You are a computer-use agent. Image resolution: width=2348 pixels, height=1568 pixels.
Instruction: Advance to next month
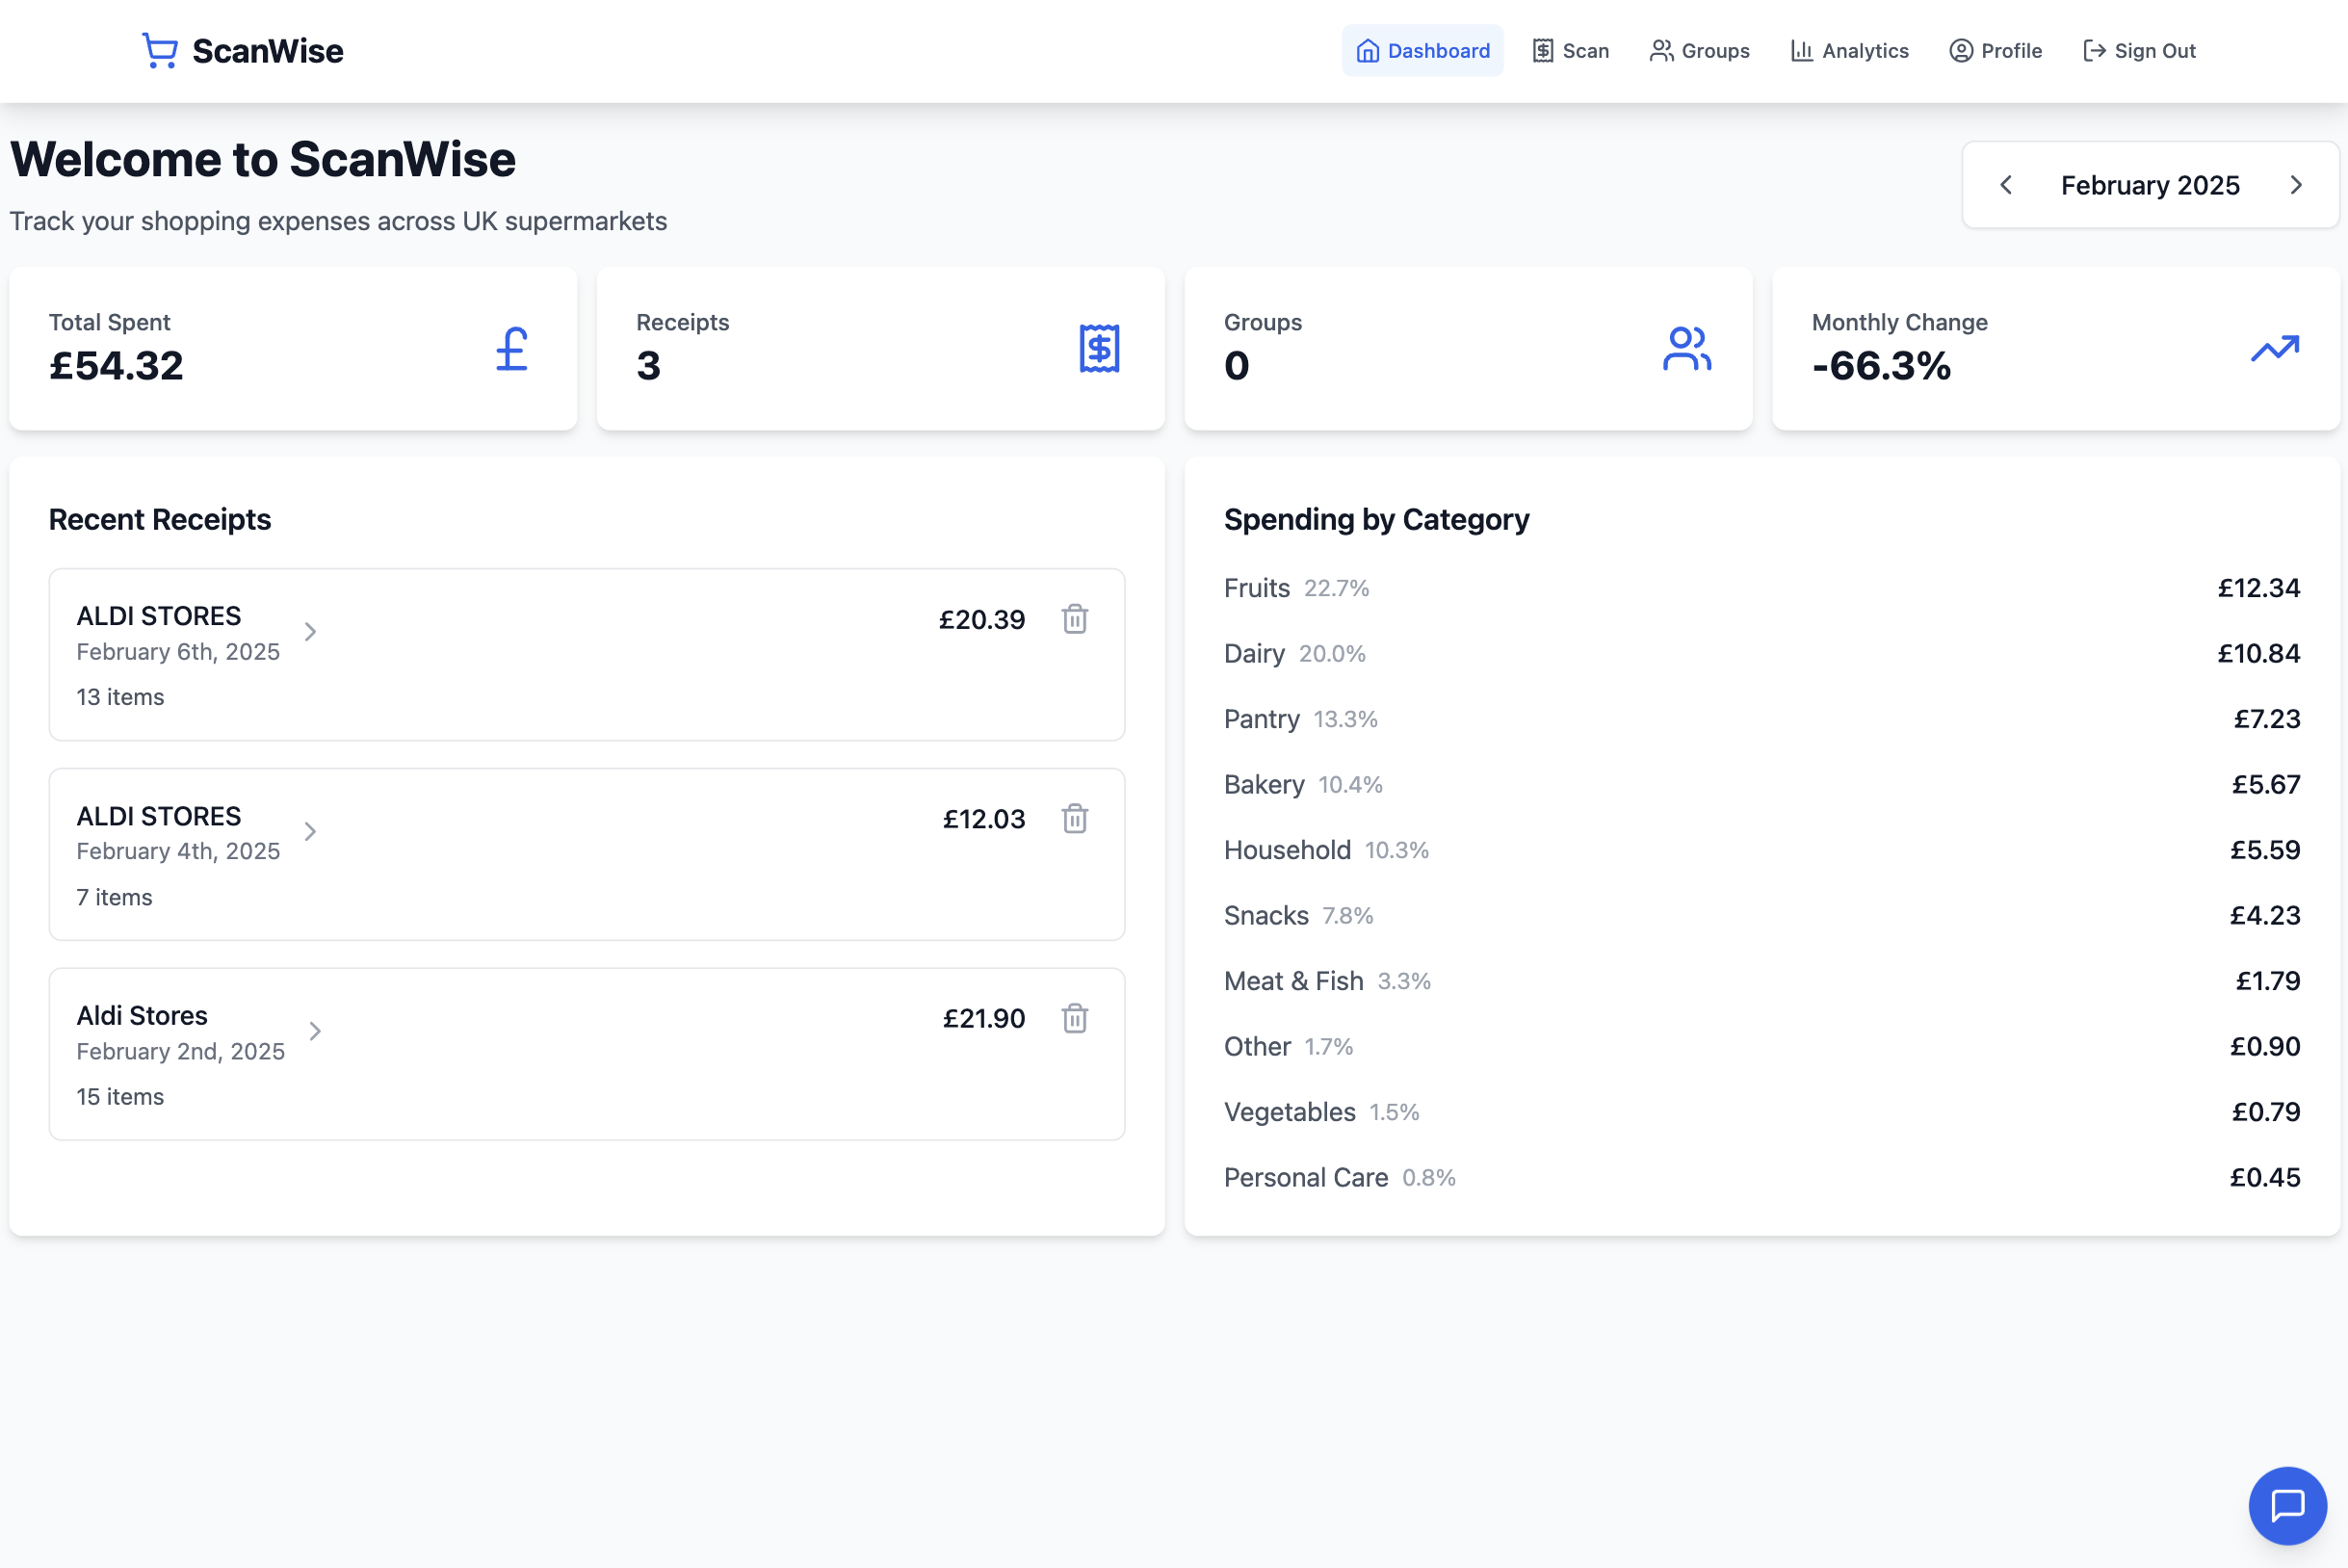[2296, 185]
